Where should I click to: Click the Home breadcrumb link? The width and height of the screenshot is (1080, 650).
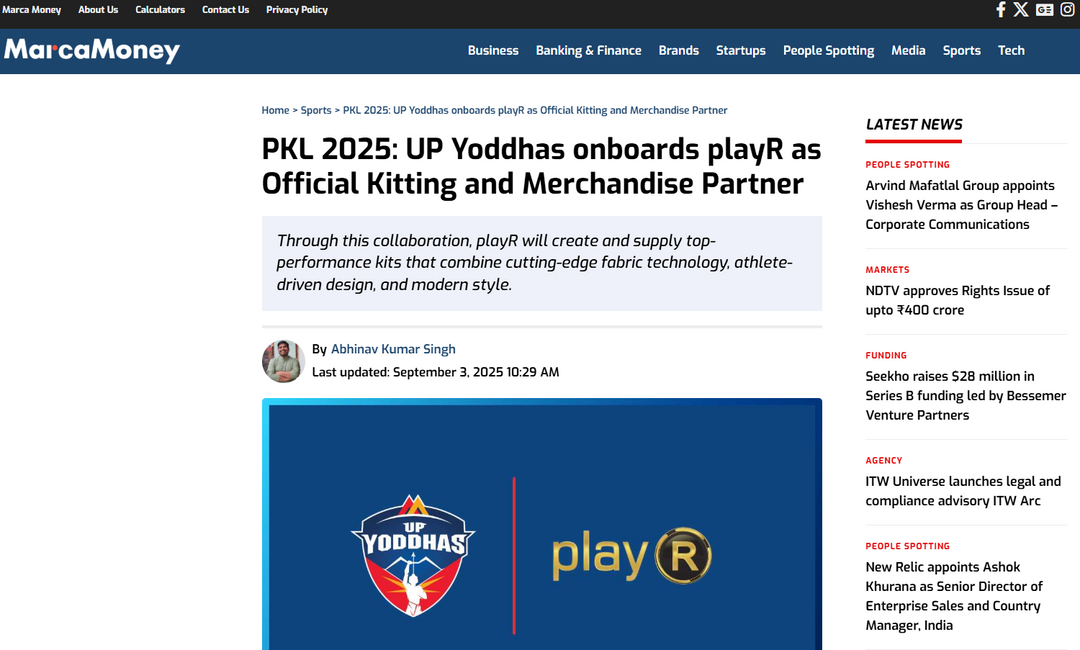coord(275,110)
